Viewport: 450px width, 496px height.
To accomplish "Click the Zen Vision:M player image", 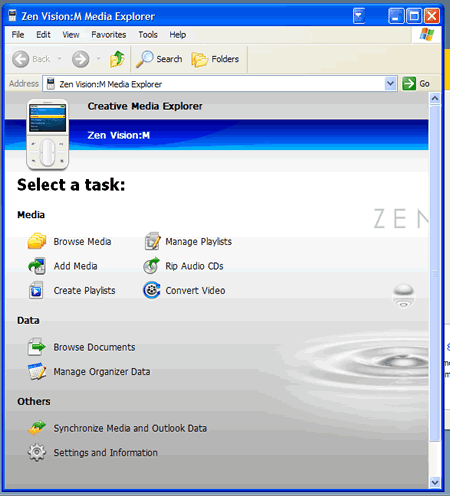I will pyautogui.click(x=48, y=134).
